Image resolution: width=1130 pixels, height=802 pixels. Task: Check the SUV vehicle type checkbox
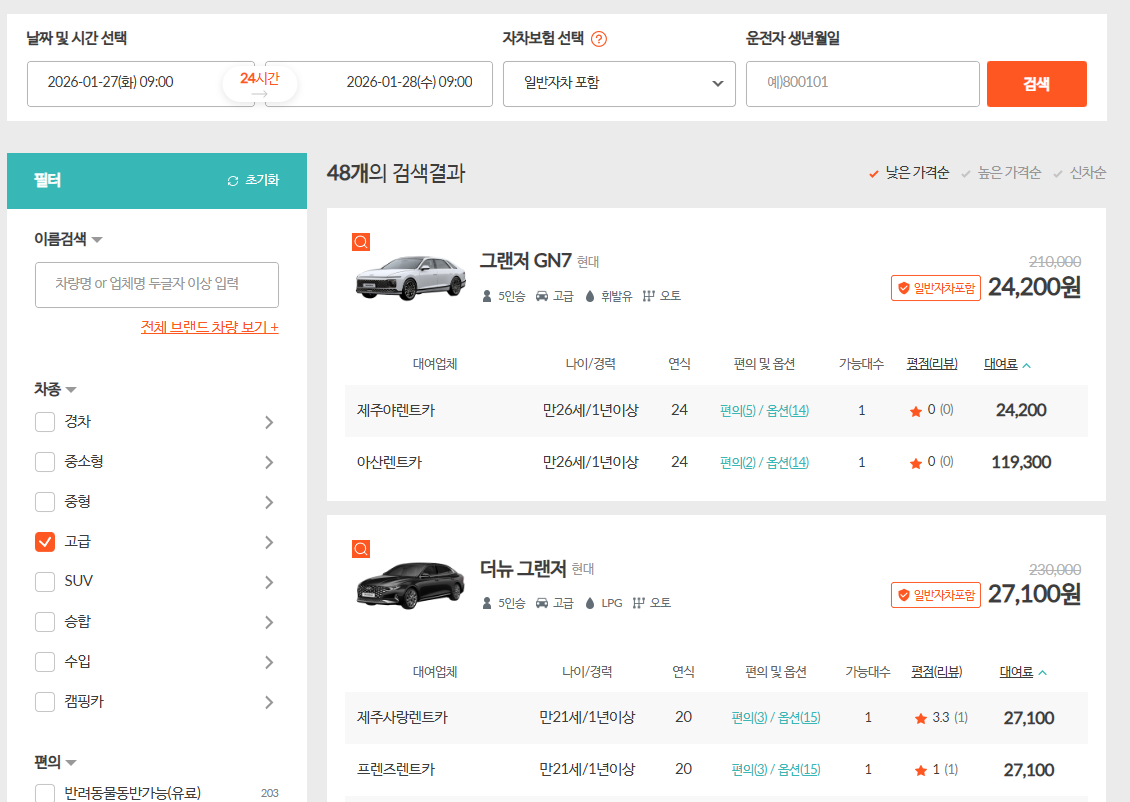click(x=45, y=582)
